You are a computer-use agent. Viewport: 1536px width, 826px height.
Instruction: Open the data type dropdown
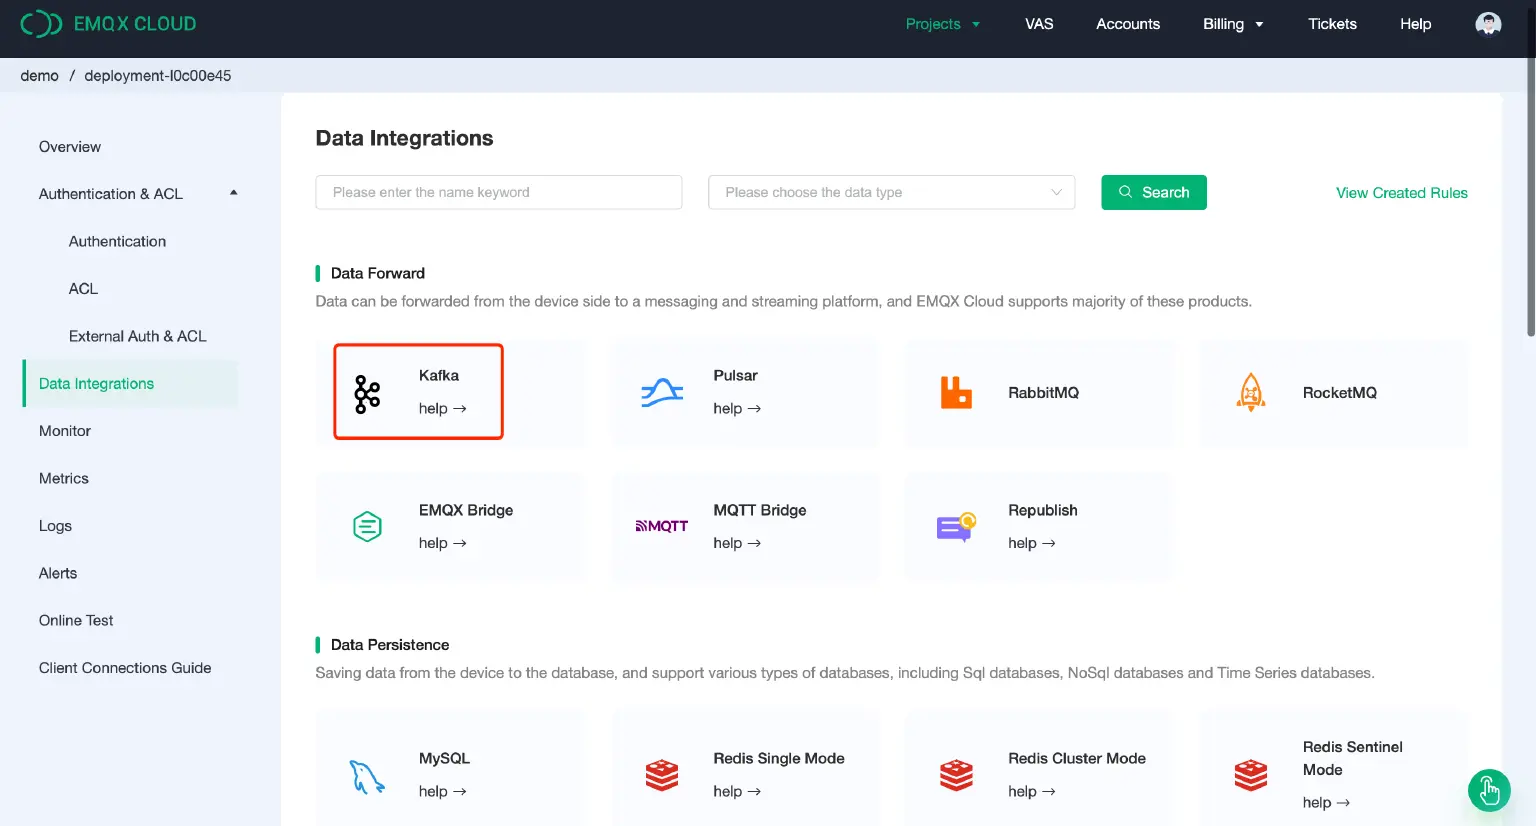890,192
